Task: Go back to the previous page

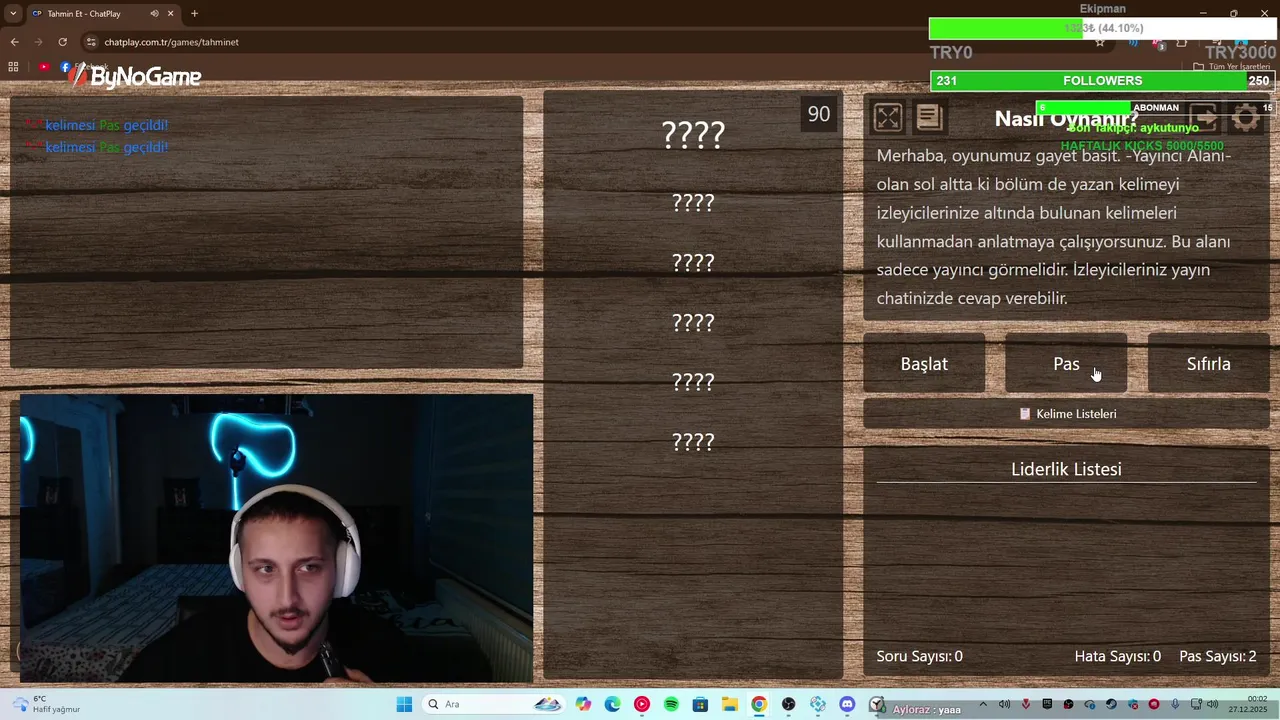Action: pos(14,42)
